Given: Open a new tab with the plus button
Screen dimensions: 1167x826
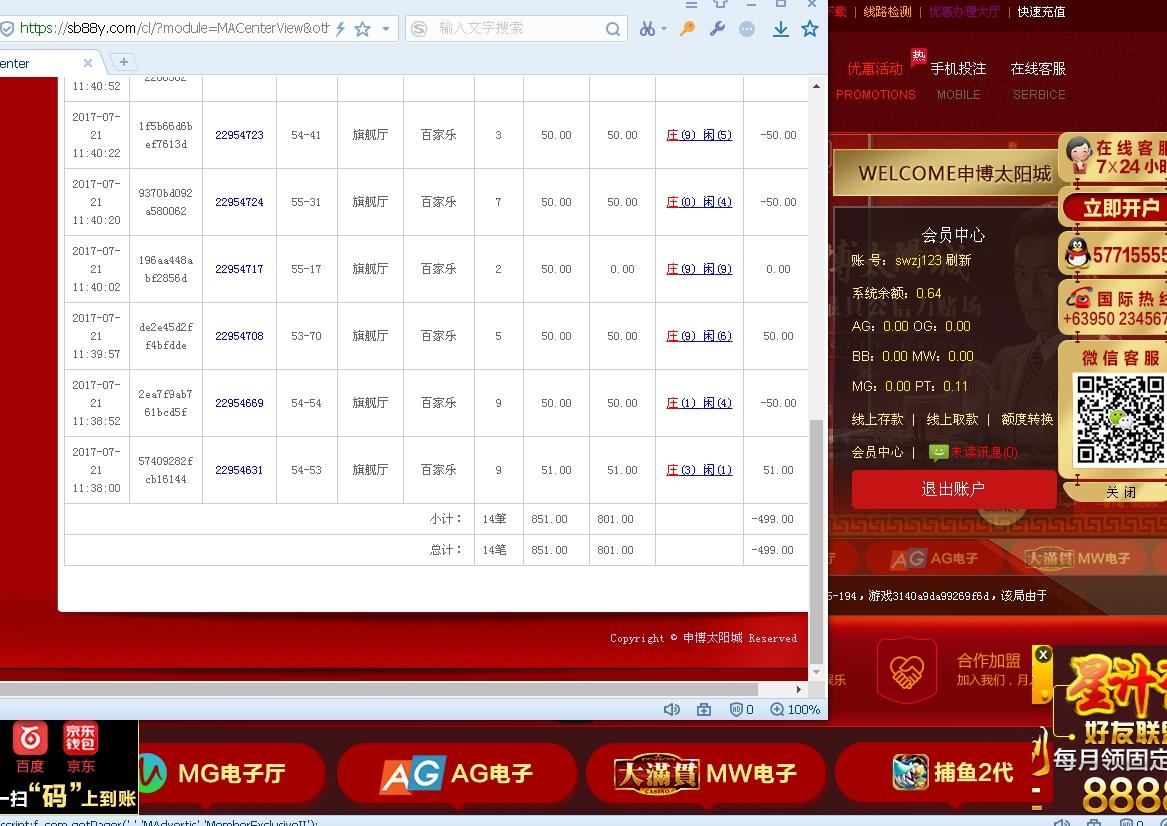Looking at the screenshot, I should tap(123, 62).
